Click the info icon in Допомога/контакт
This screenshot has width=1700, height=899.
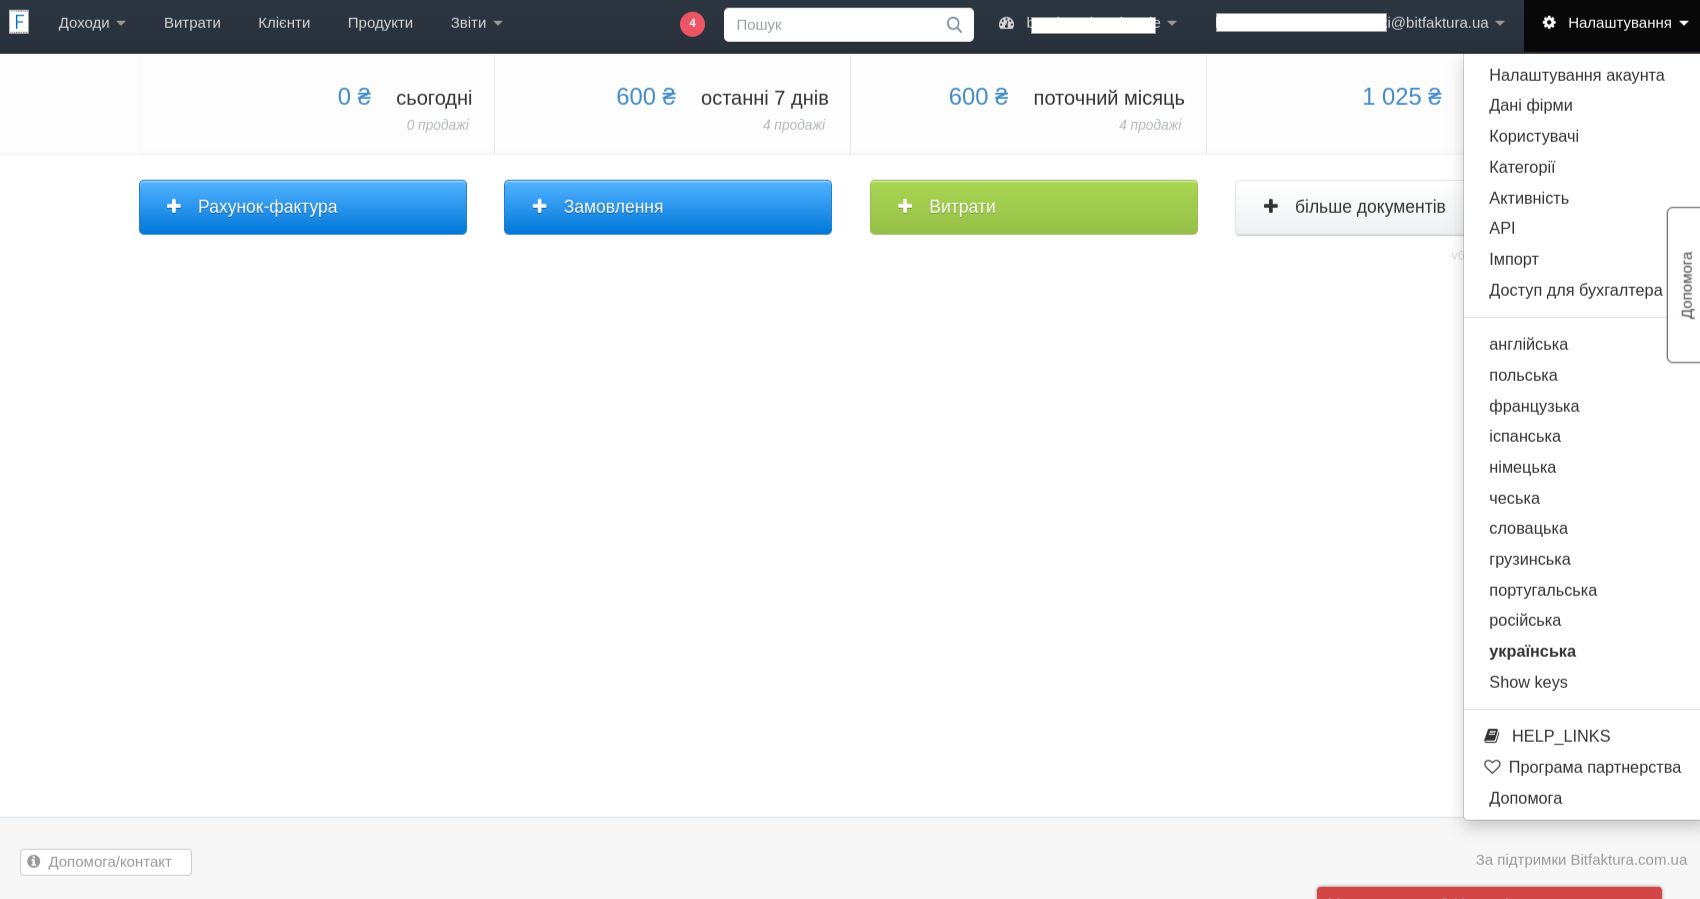click(x=34, y=861)
